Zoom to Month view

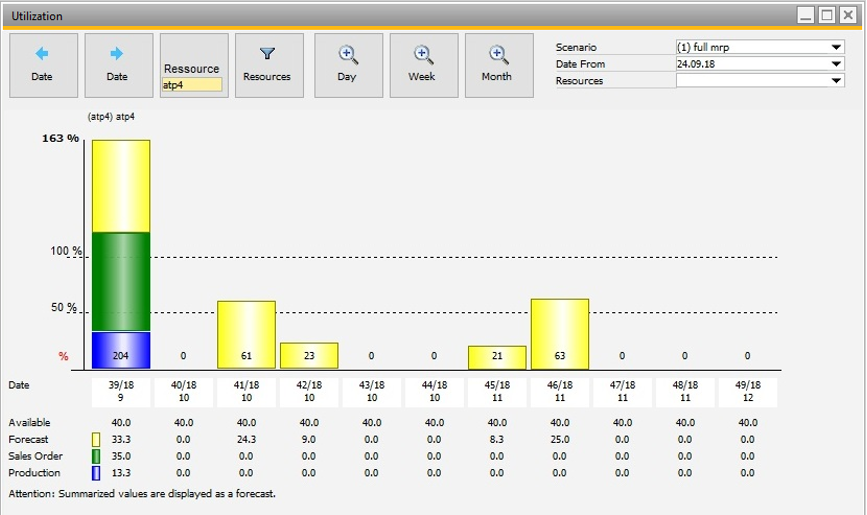497,65
